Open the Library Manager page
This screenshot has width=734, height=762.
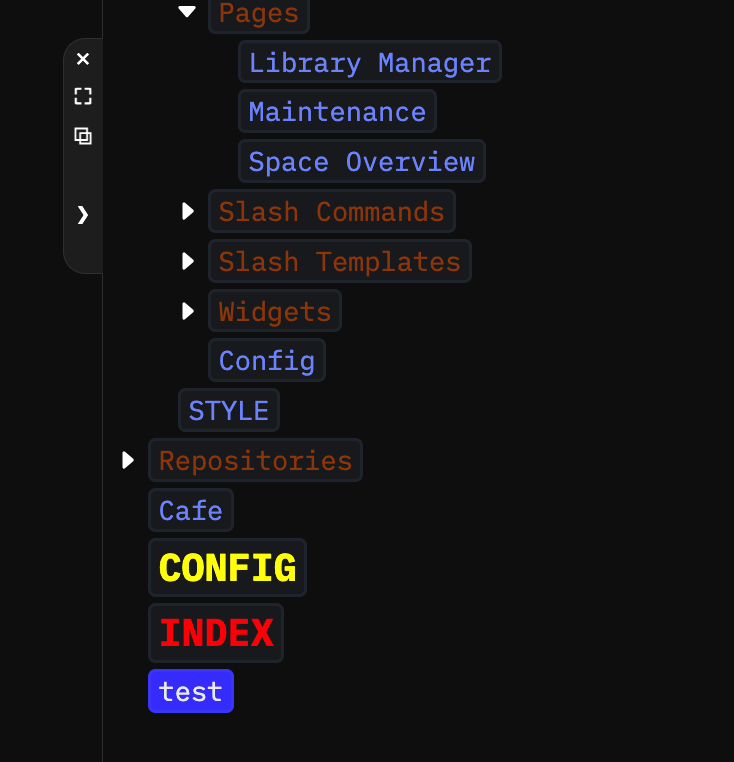pos(369,62)
